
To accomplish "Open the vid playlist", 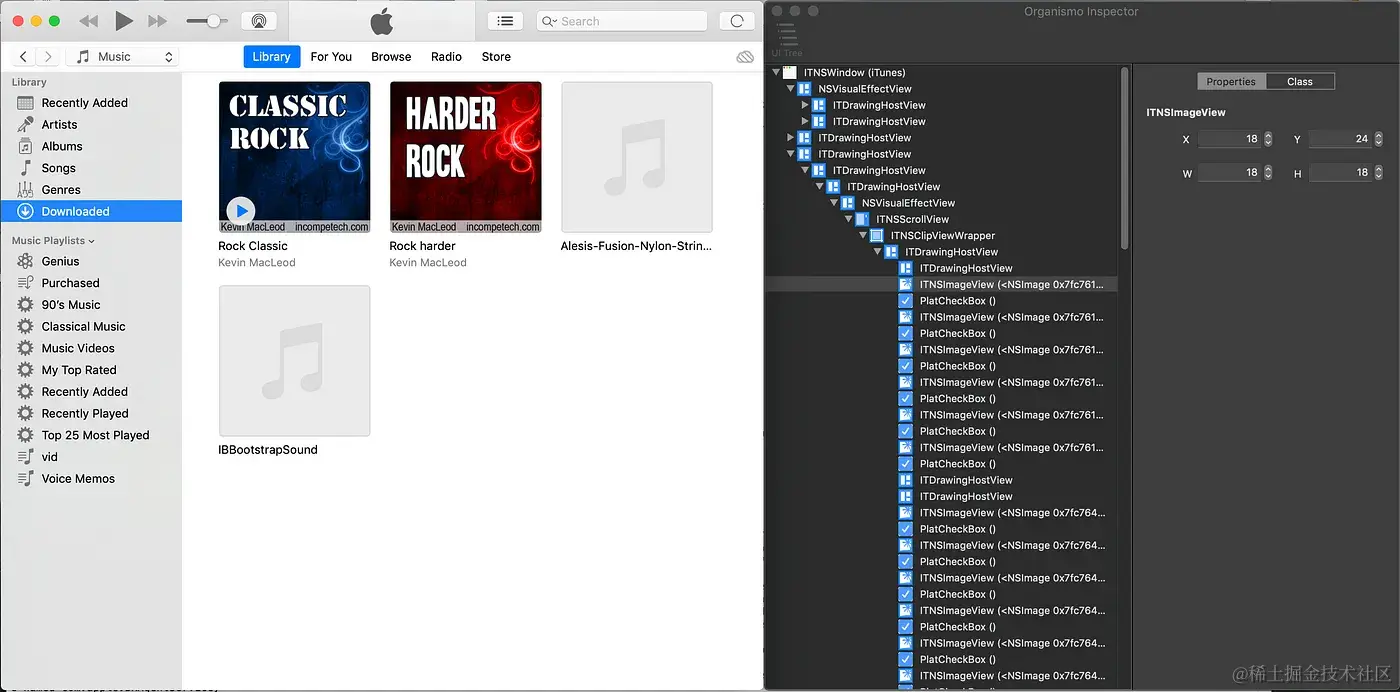I will point(91,457).
